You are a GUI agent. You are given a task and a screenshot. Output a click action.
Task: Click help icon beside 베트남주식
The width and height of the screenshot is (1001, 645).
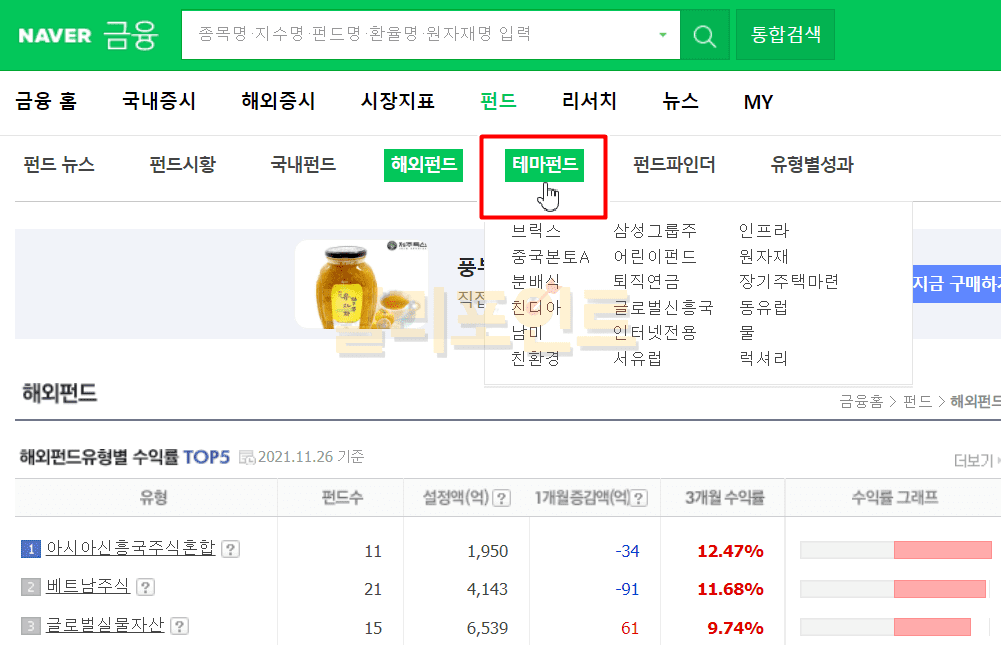[x=145, y=587]
